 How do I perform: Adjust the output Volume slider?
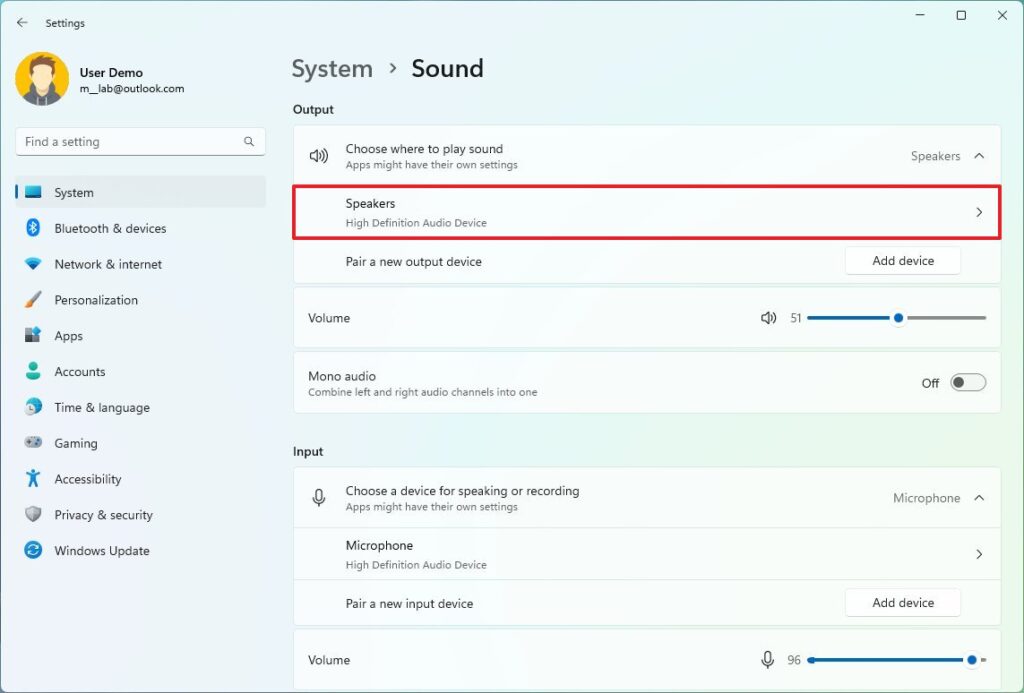point(898,317)
